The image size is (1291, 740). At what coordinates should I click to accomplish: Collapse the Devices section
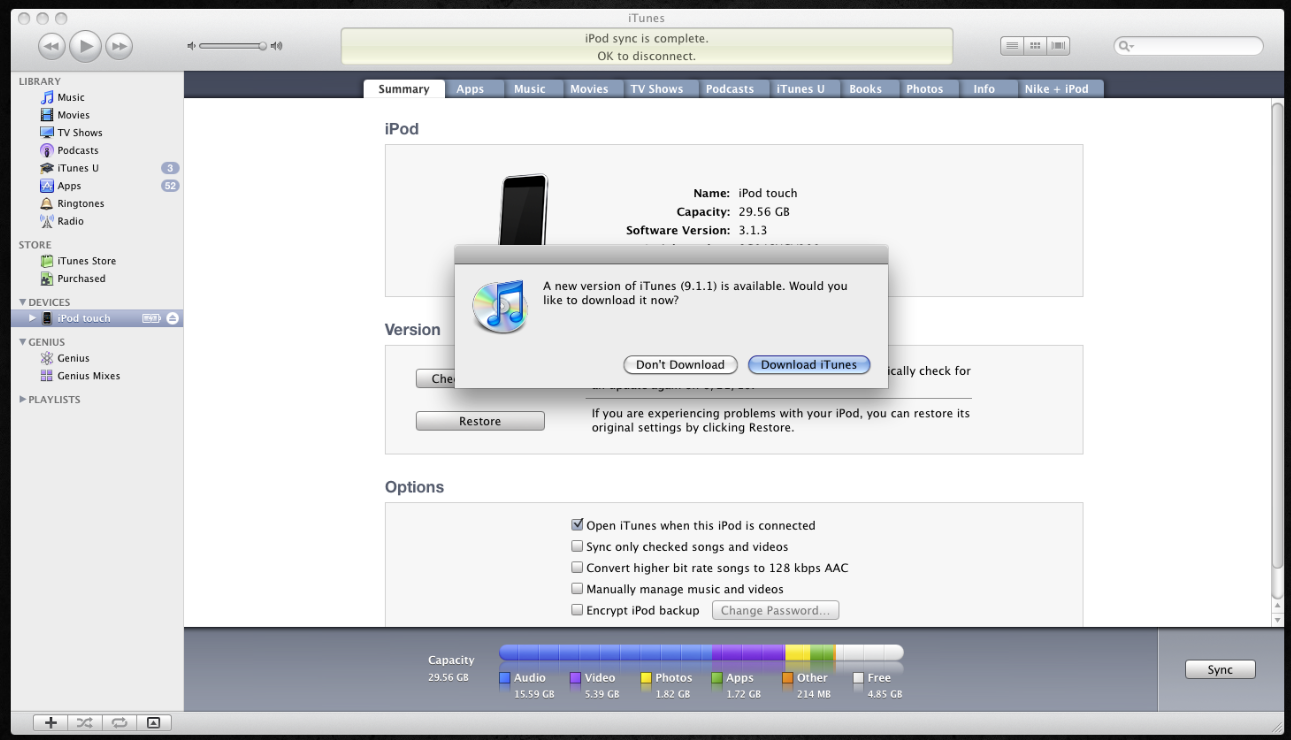click(x=23, y=302)
